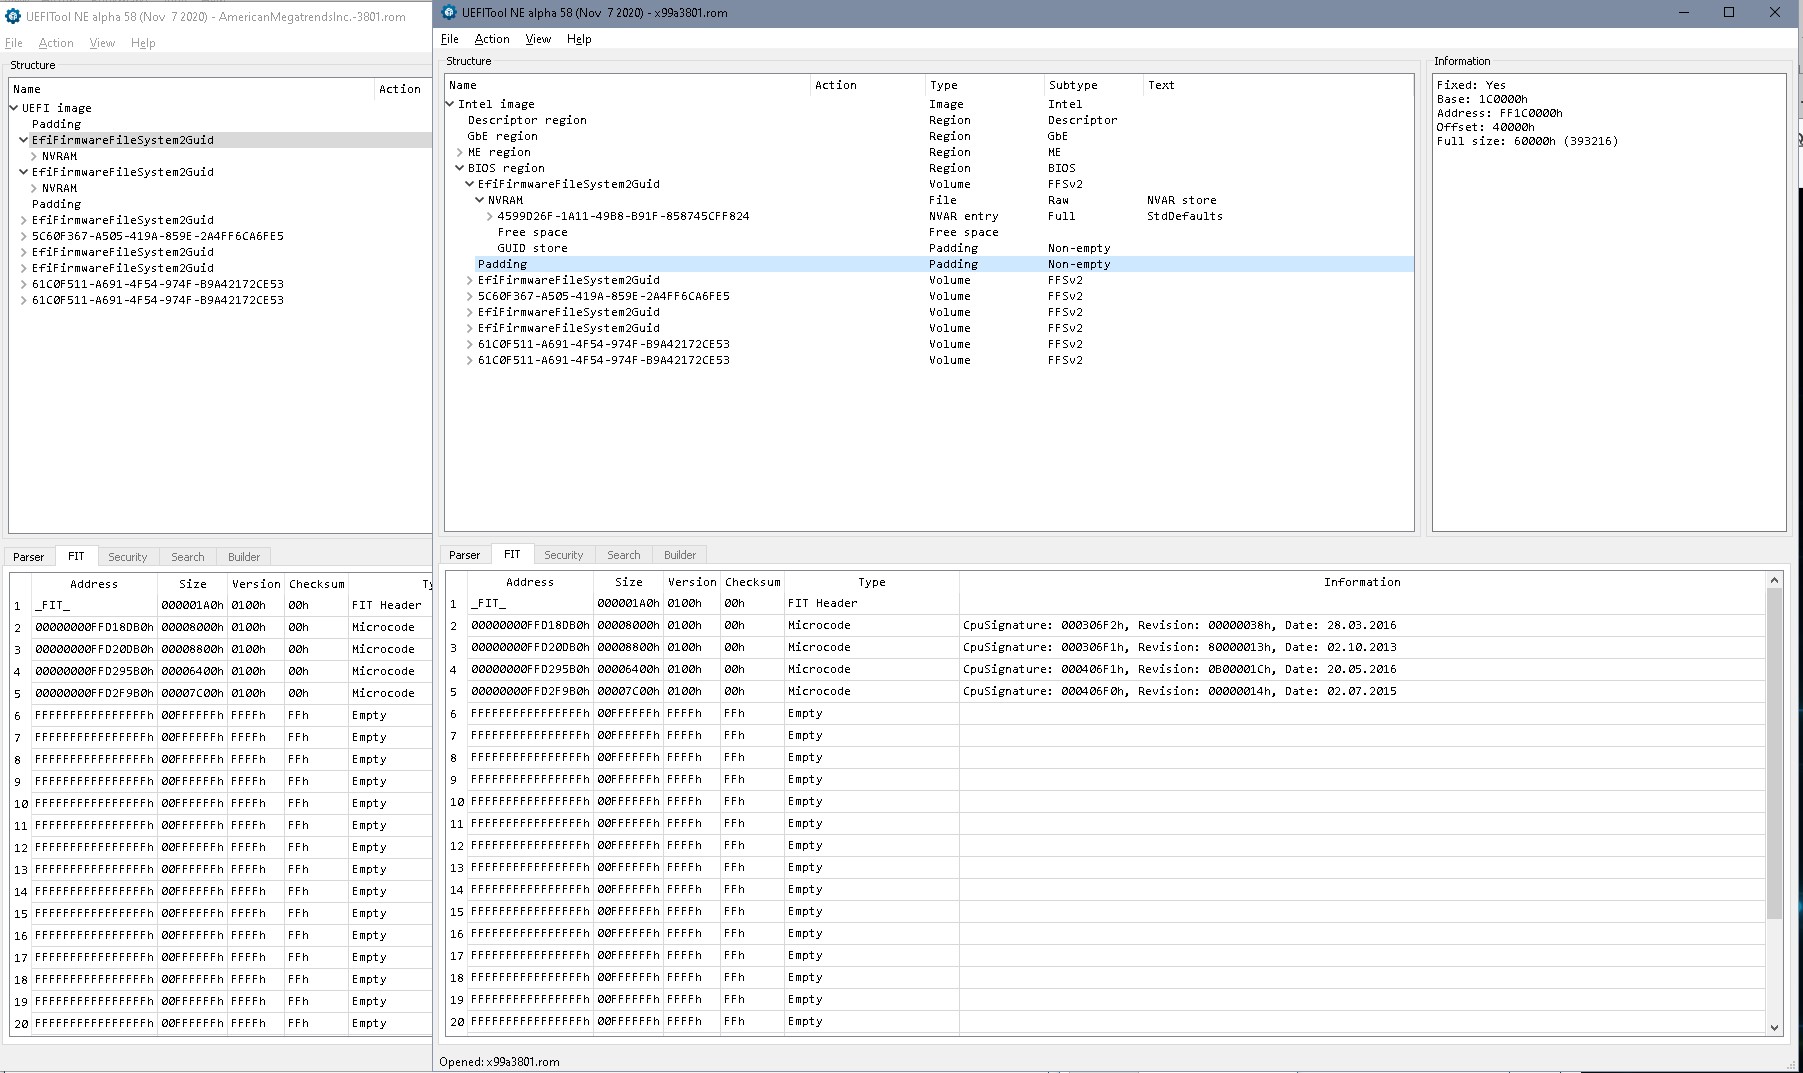
Task: Click scroll-down arrow of right FIT table
Action: (x=1775, y=1027)
